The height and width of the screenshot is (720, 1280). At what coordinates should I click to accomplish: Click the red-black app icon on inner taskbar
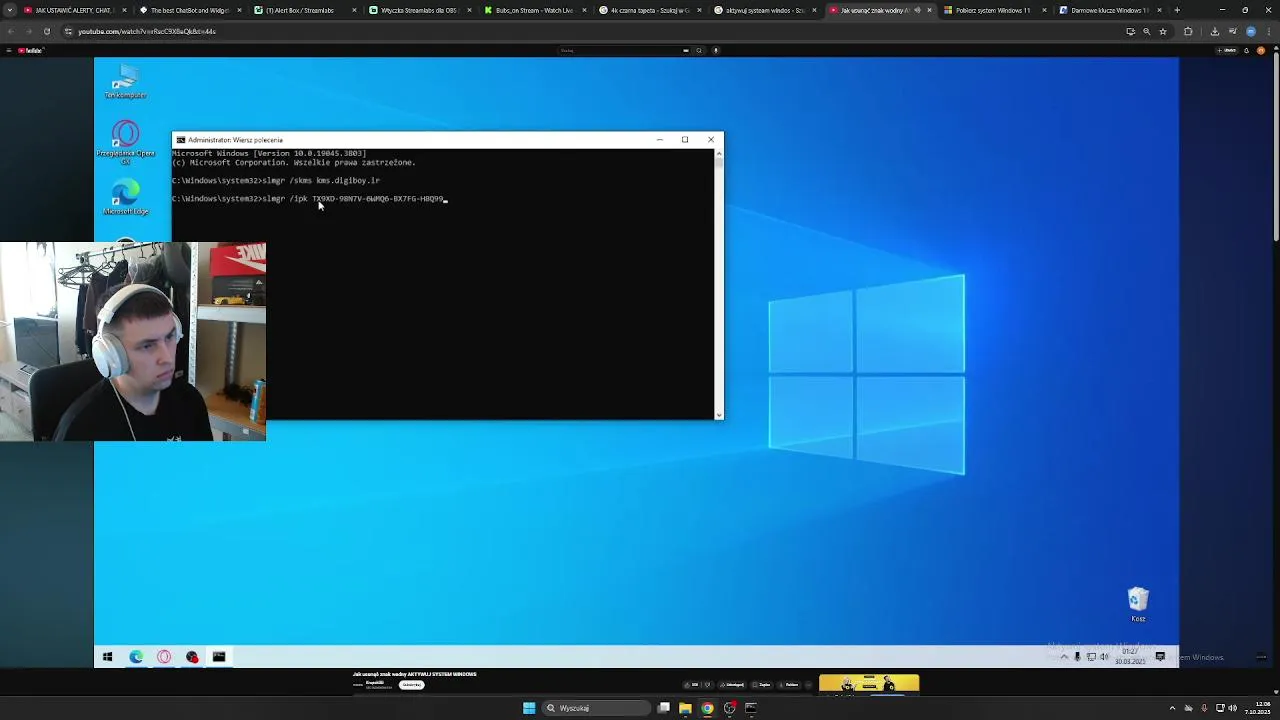tap(192, 657)
